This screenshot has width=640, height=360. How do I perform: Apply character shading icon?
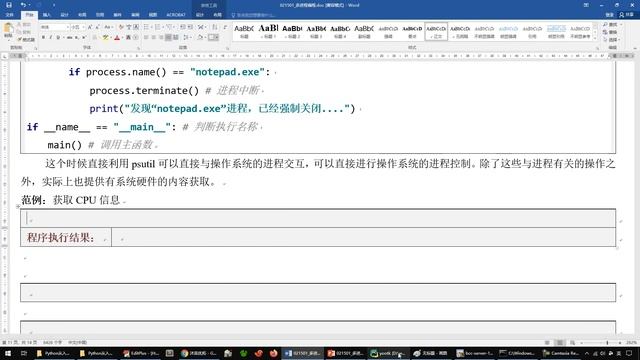pos(128,38)
